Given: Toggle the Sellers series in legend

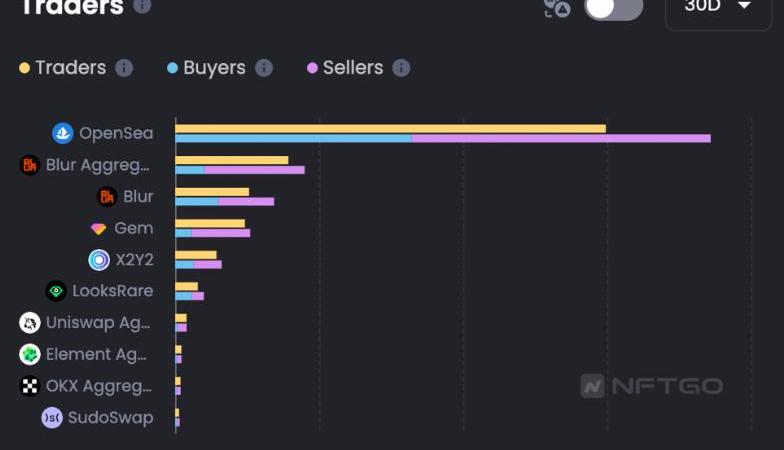Looking at the screenshot, I should [x=345, y=68].
